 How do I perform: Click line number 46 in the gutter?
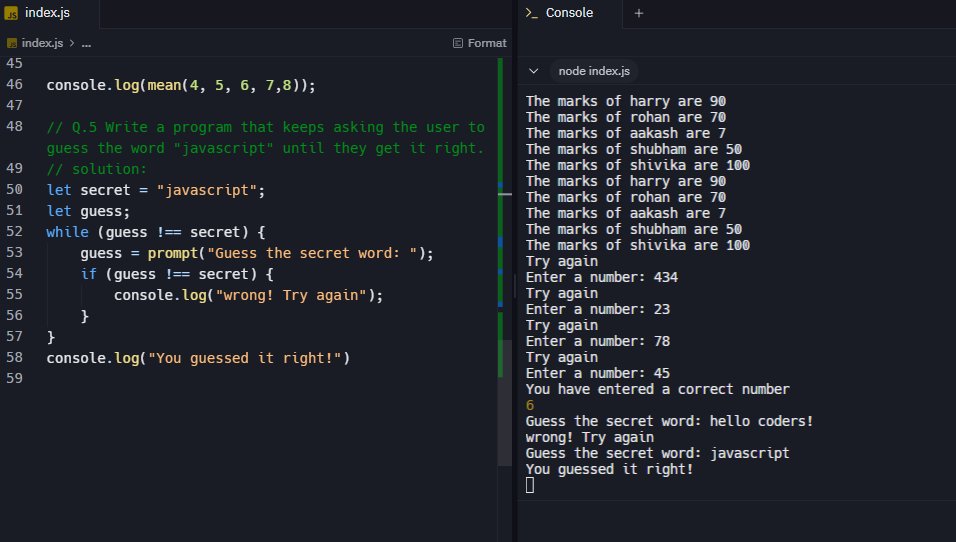click(14, 84)
